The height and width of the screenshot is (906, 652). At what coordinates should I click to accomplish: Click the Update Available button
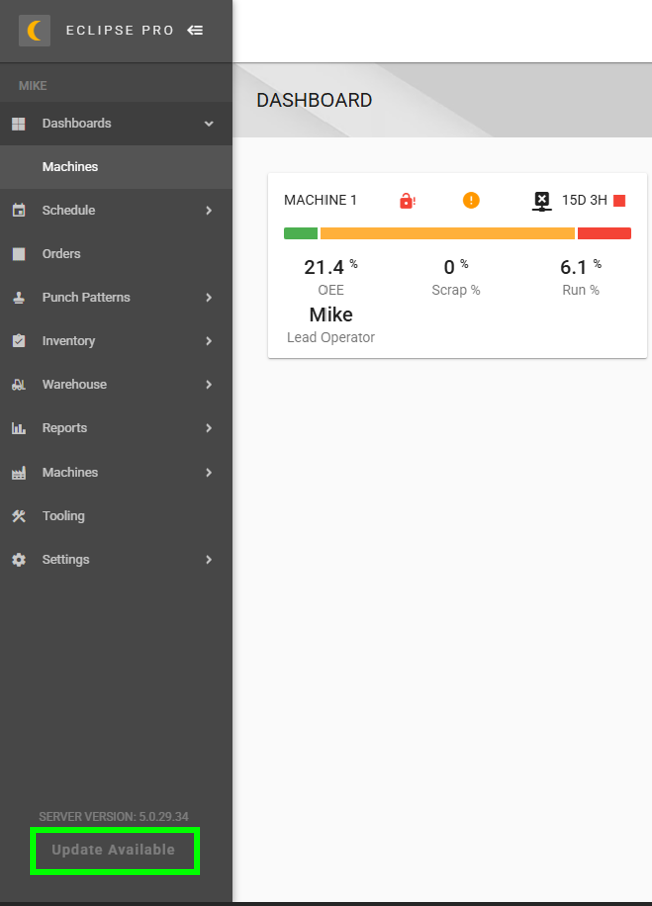(113, 850)
